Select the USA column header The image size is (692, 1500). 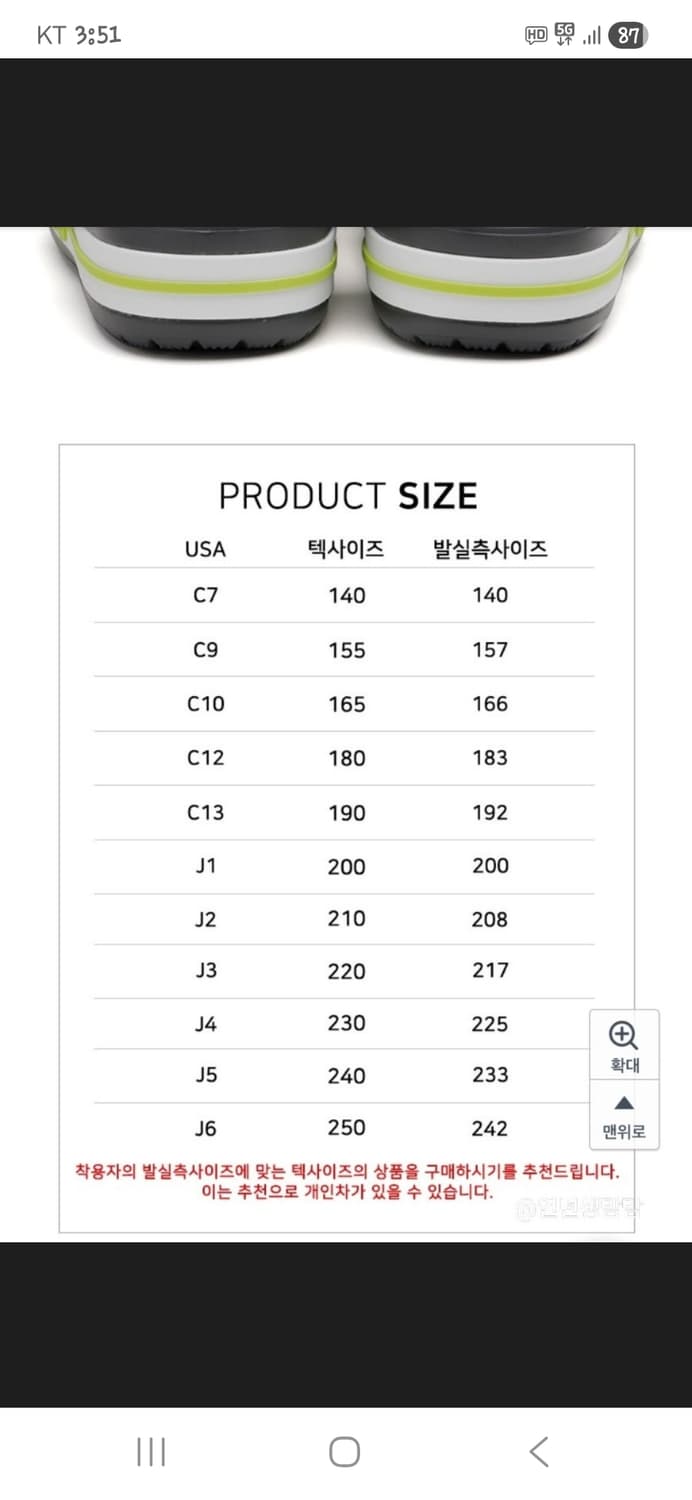click(204, 548)
